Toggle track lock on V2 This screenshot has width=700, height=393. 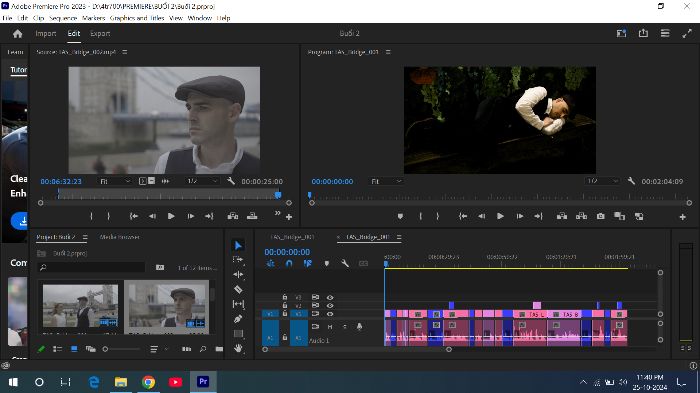pyautogui.click(x=284, y=305)
